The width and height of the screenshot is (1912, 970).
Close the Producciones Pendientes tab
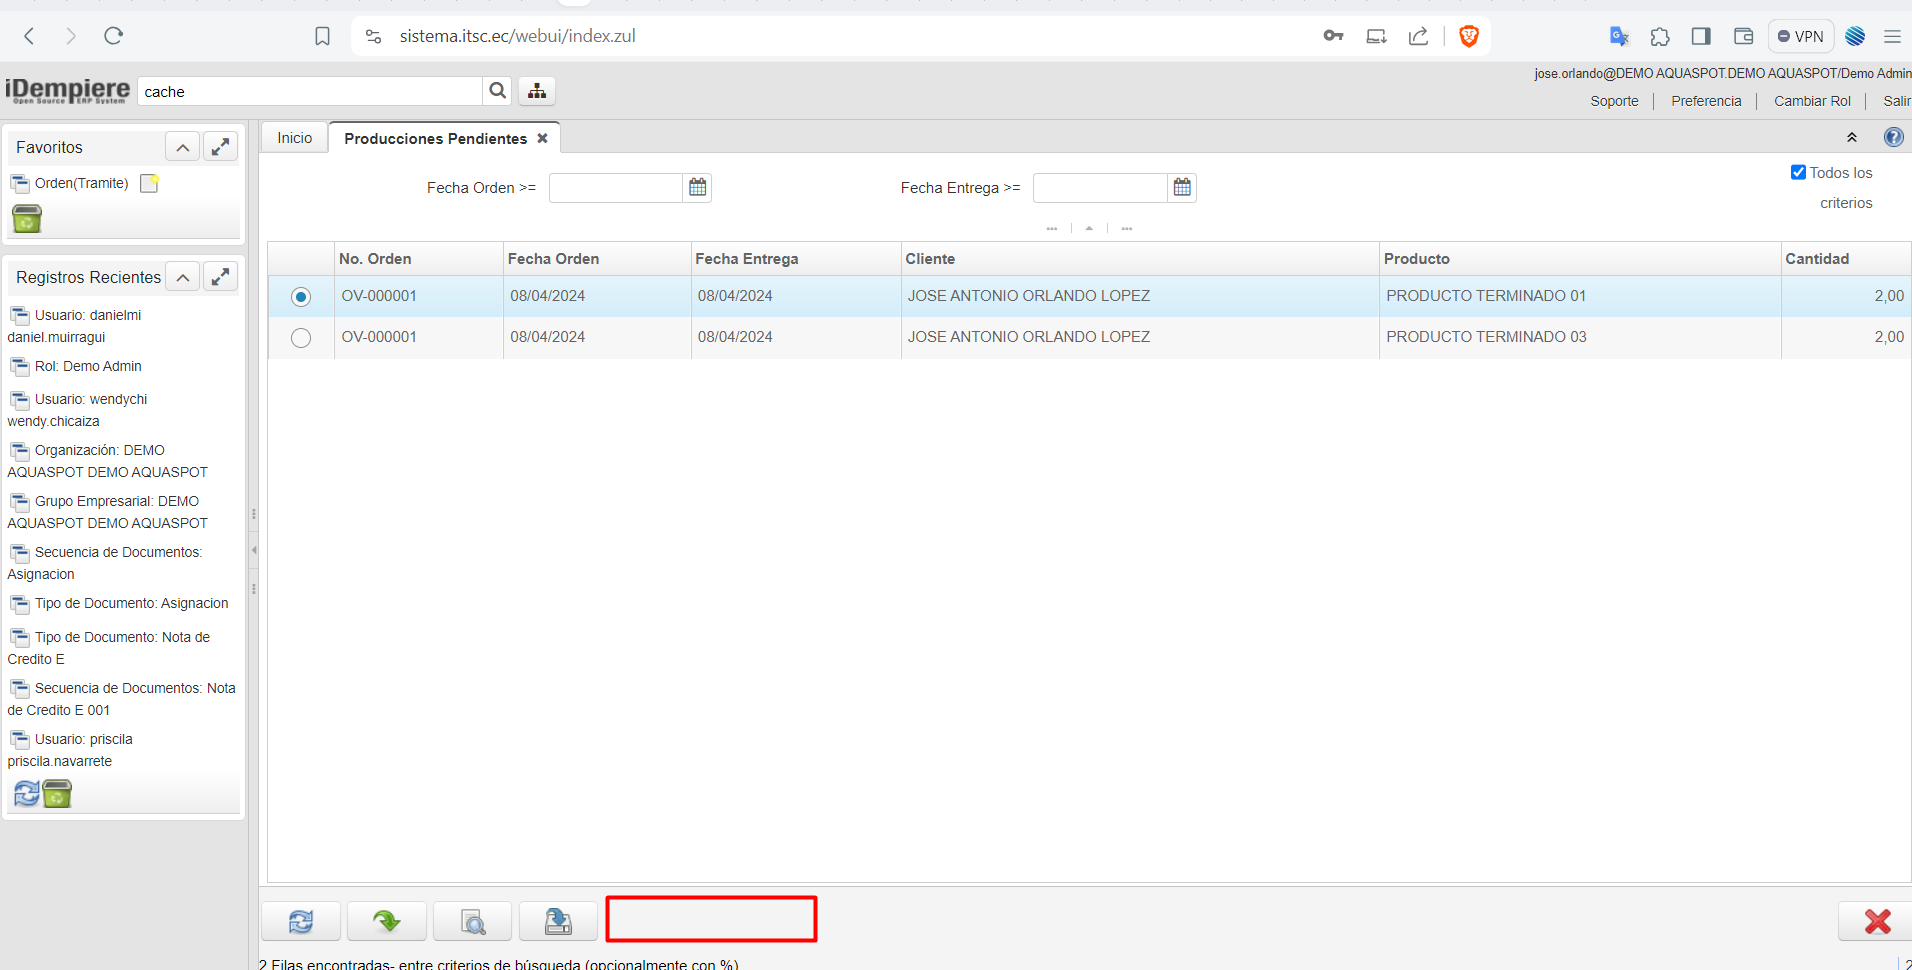click(542, 138)
